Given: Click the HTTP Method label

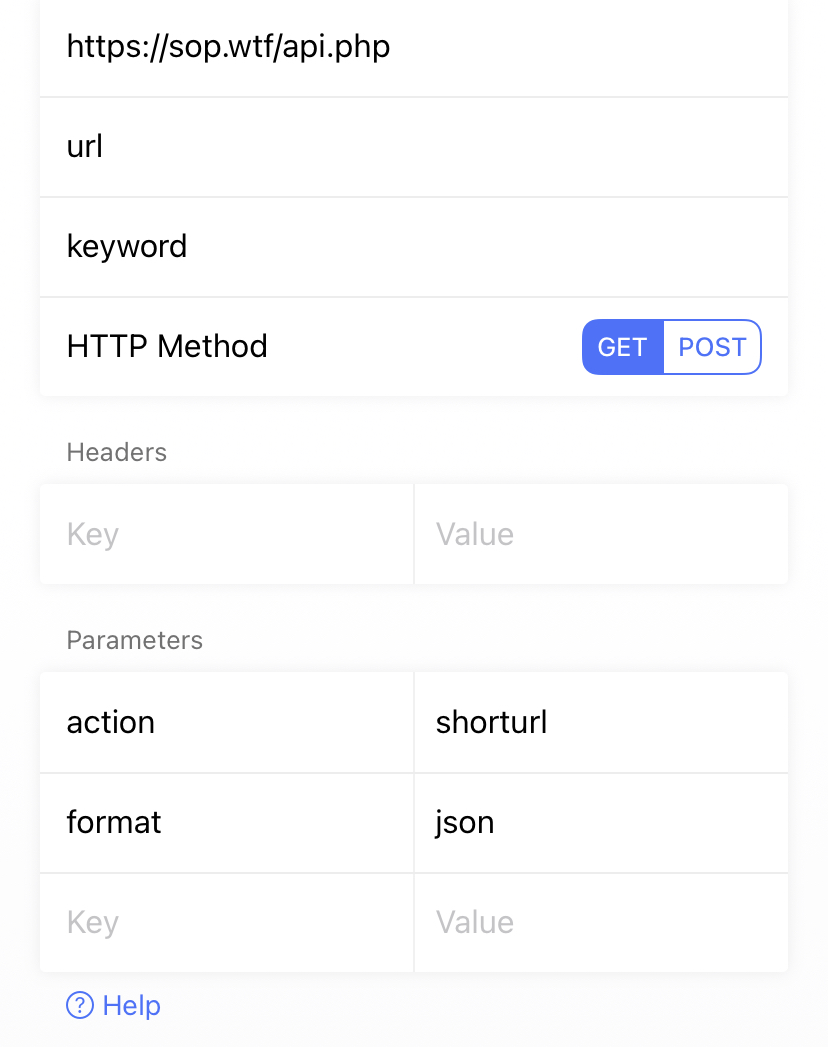Looking at the screenshot, I should 167,347.
